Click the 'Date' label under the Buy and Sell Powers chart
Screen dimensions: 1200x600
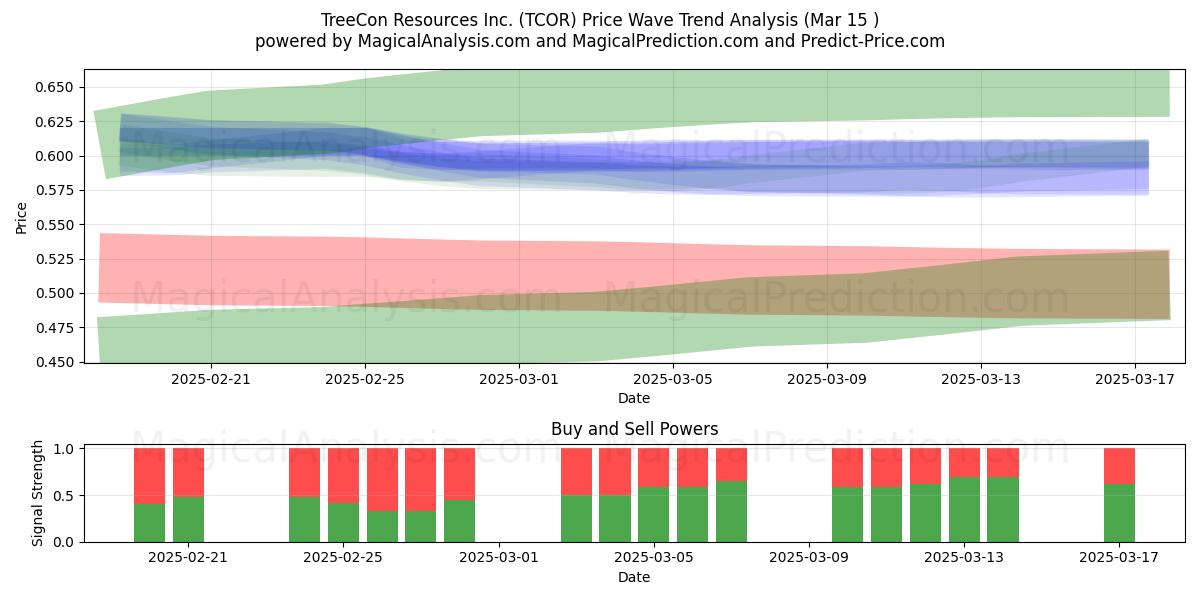[x=634, y=577]
